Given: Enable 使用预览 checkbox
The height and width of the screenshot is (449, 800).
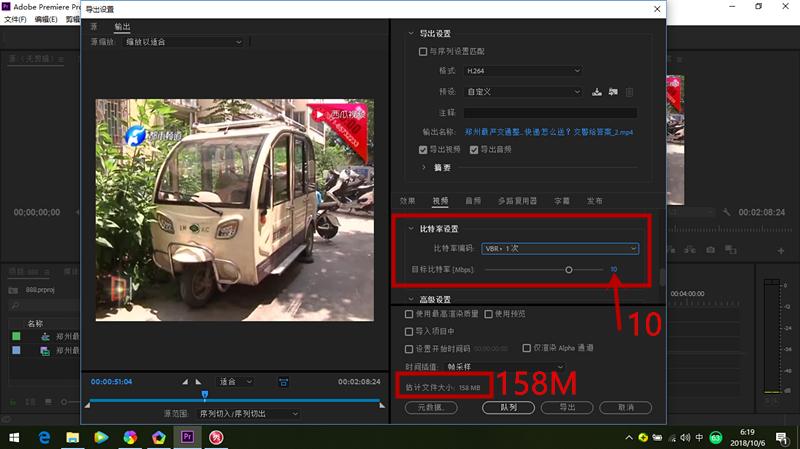Looking at the screenshot, I should pos(488,314).
